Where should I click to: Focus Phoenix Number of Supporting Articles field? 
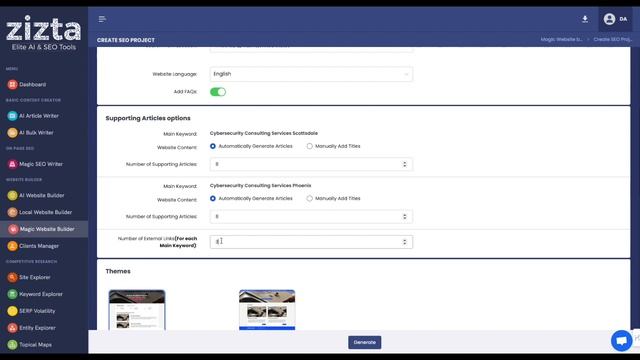click(311, 217)
